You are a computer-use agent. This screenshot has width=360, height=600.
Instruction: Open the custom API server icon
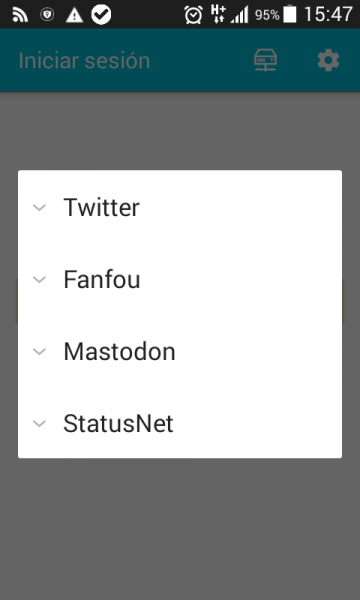pyautogui.click(x=266, y=60)
